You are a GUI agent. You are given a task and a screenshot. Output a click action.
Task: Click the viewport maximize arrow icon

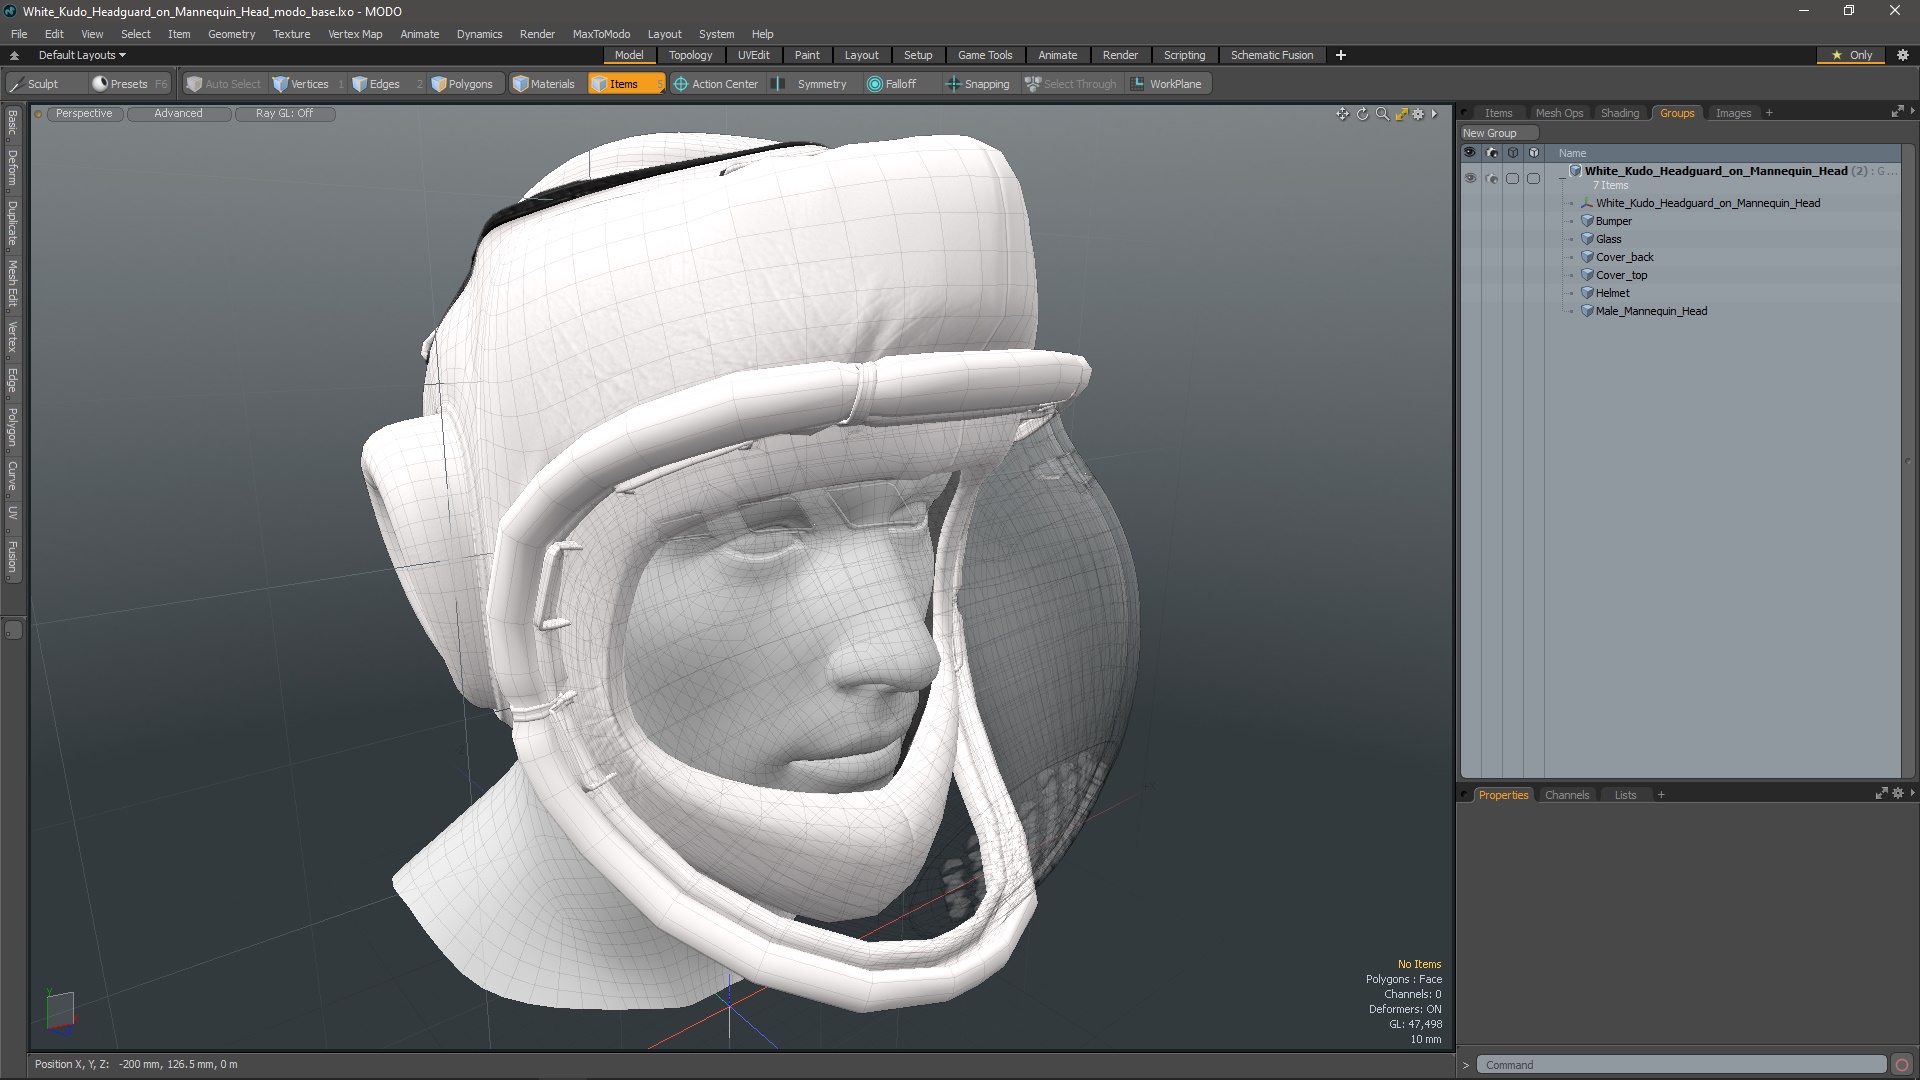(1401, 114)
